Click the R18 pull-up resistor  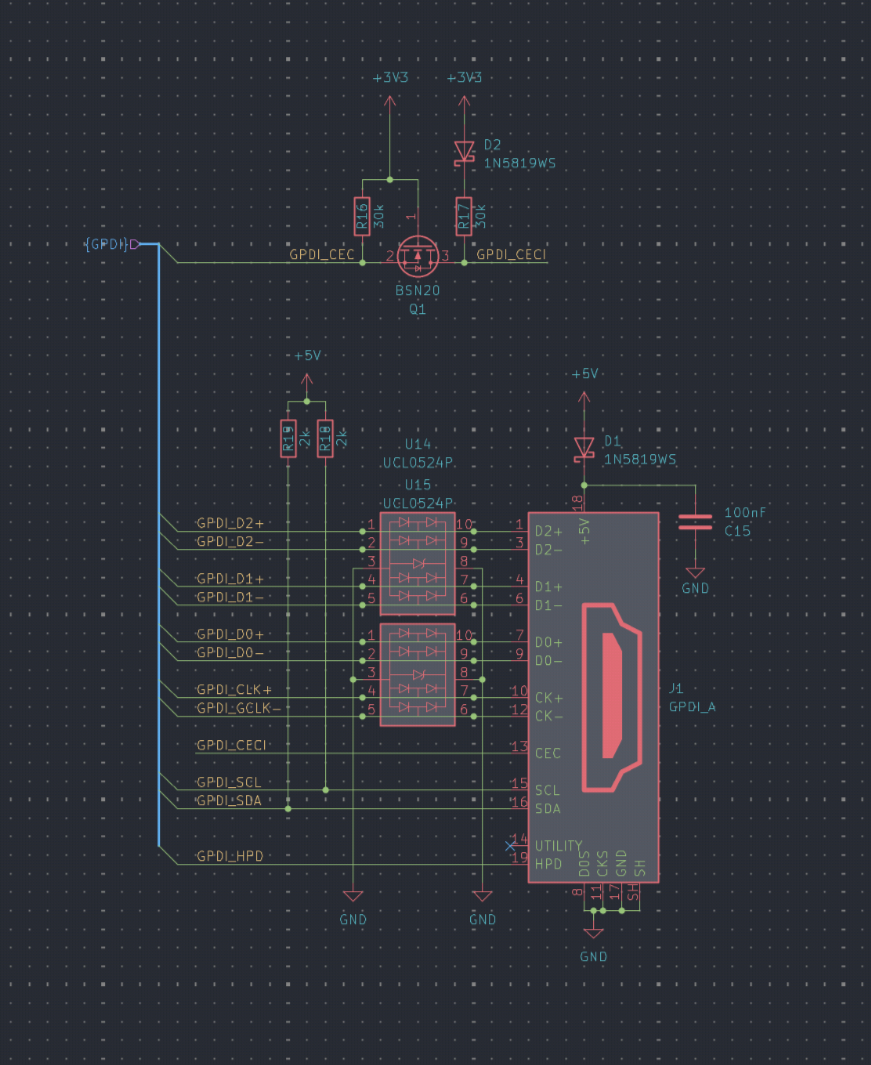pos(325,439)
